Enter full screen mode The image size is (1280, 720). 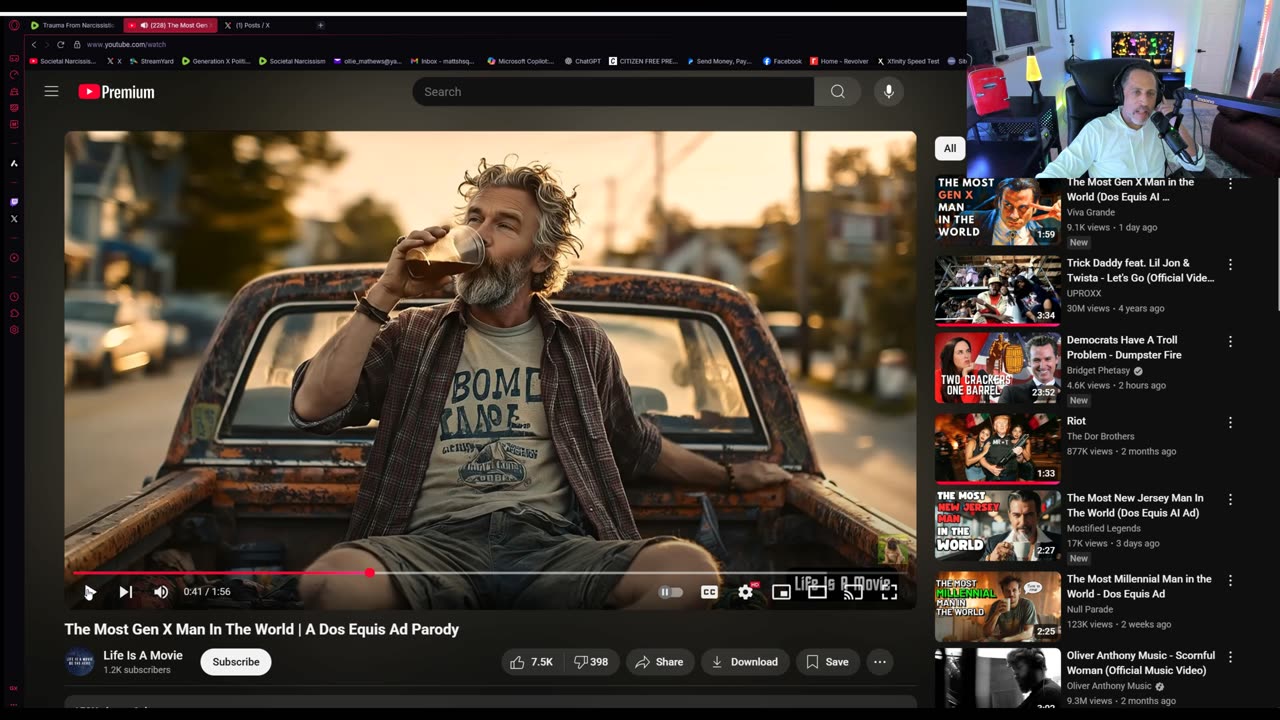(889, 592)
